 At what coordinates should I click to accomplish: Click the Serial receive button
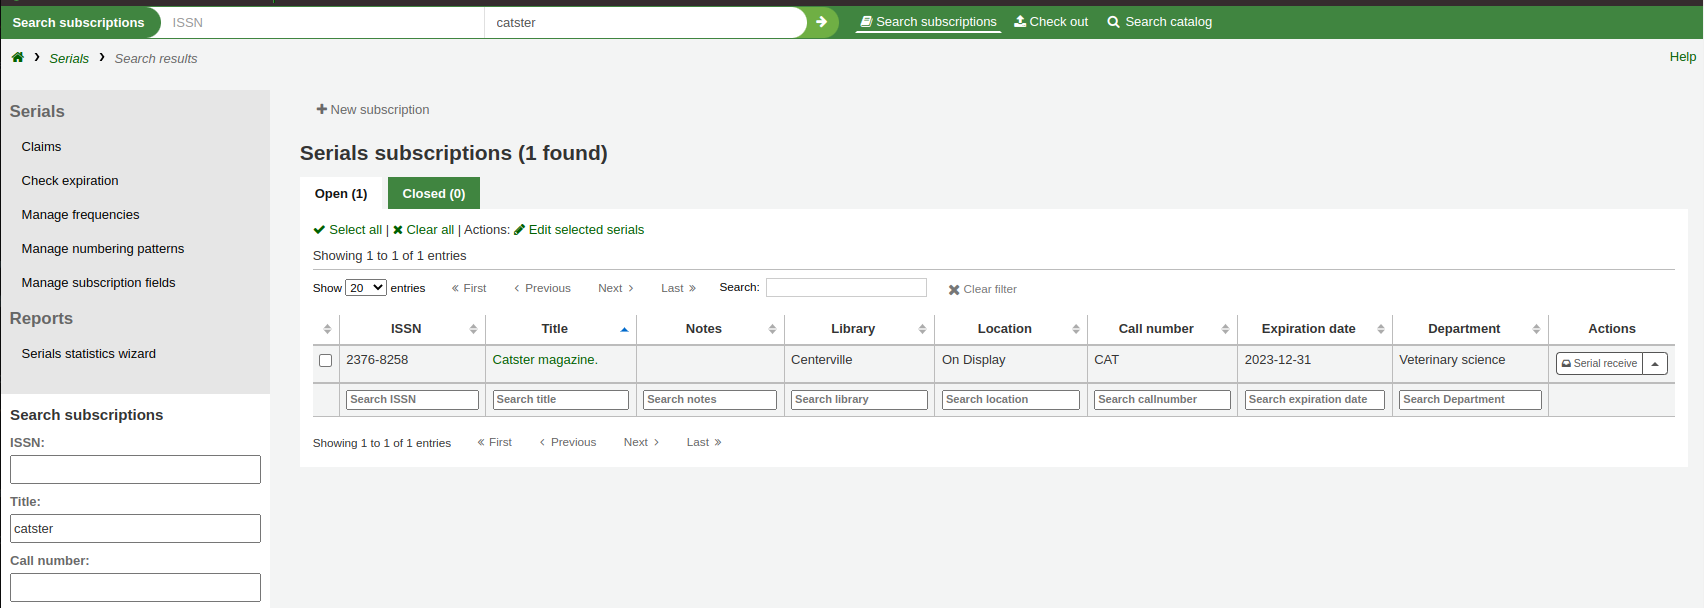[x=1599, y=364]
